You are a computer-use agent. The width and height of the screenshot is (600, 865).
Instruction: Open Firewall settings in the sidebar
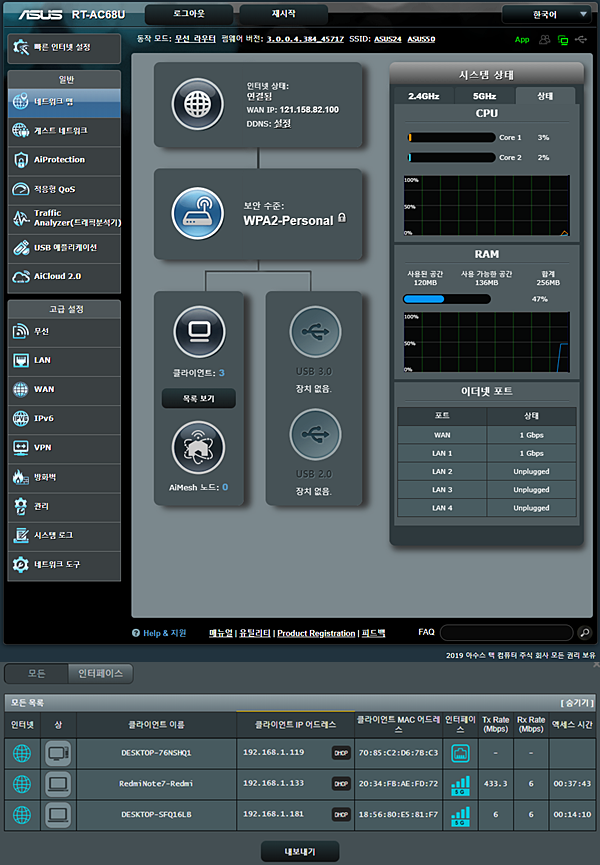[64, 477]
